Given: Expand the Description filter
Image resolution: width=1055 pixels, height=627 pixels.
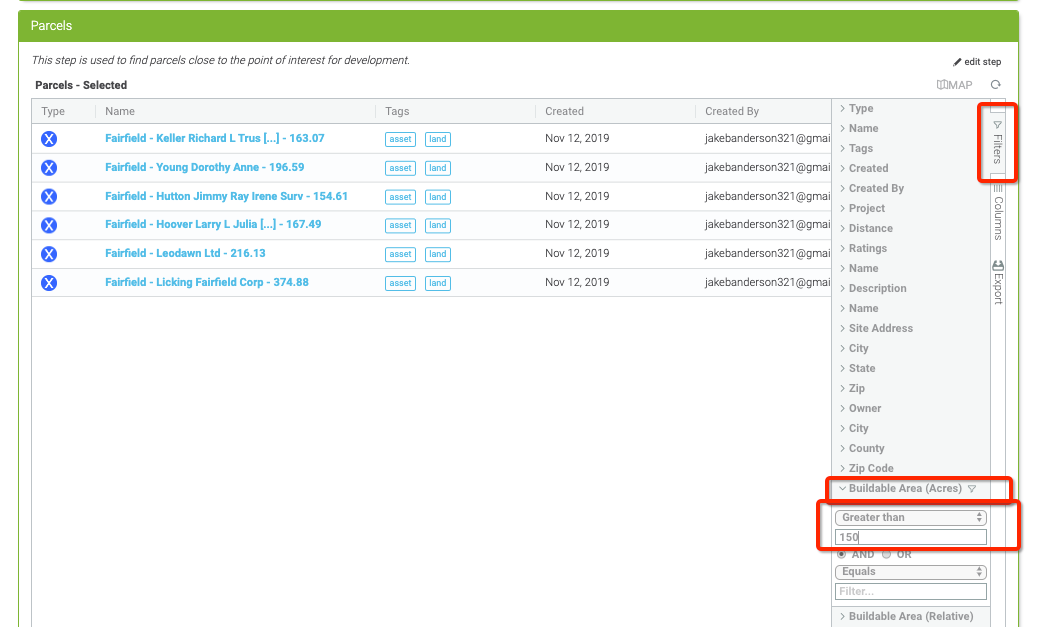Looking at the screenshot, I should click(x=873, y=288).
